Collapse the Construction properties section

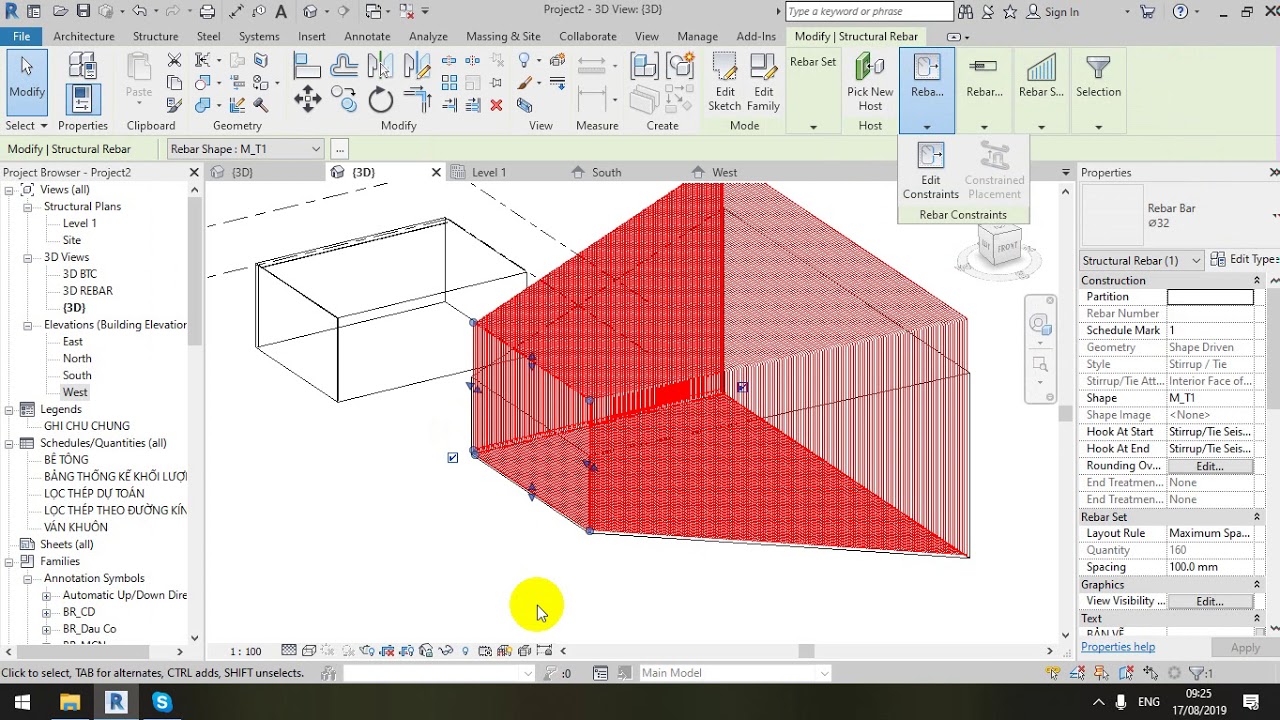[1257, 281]
